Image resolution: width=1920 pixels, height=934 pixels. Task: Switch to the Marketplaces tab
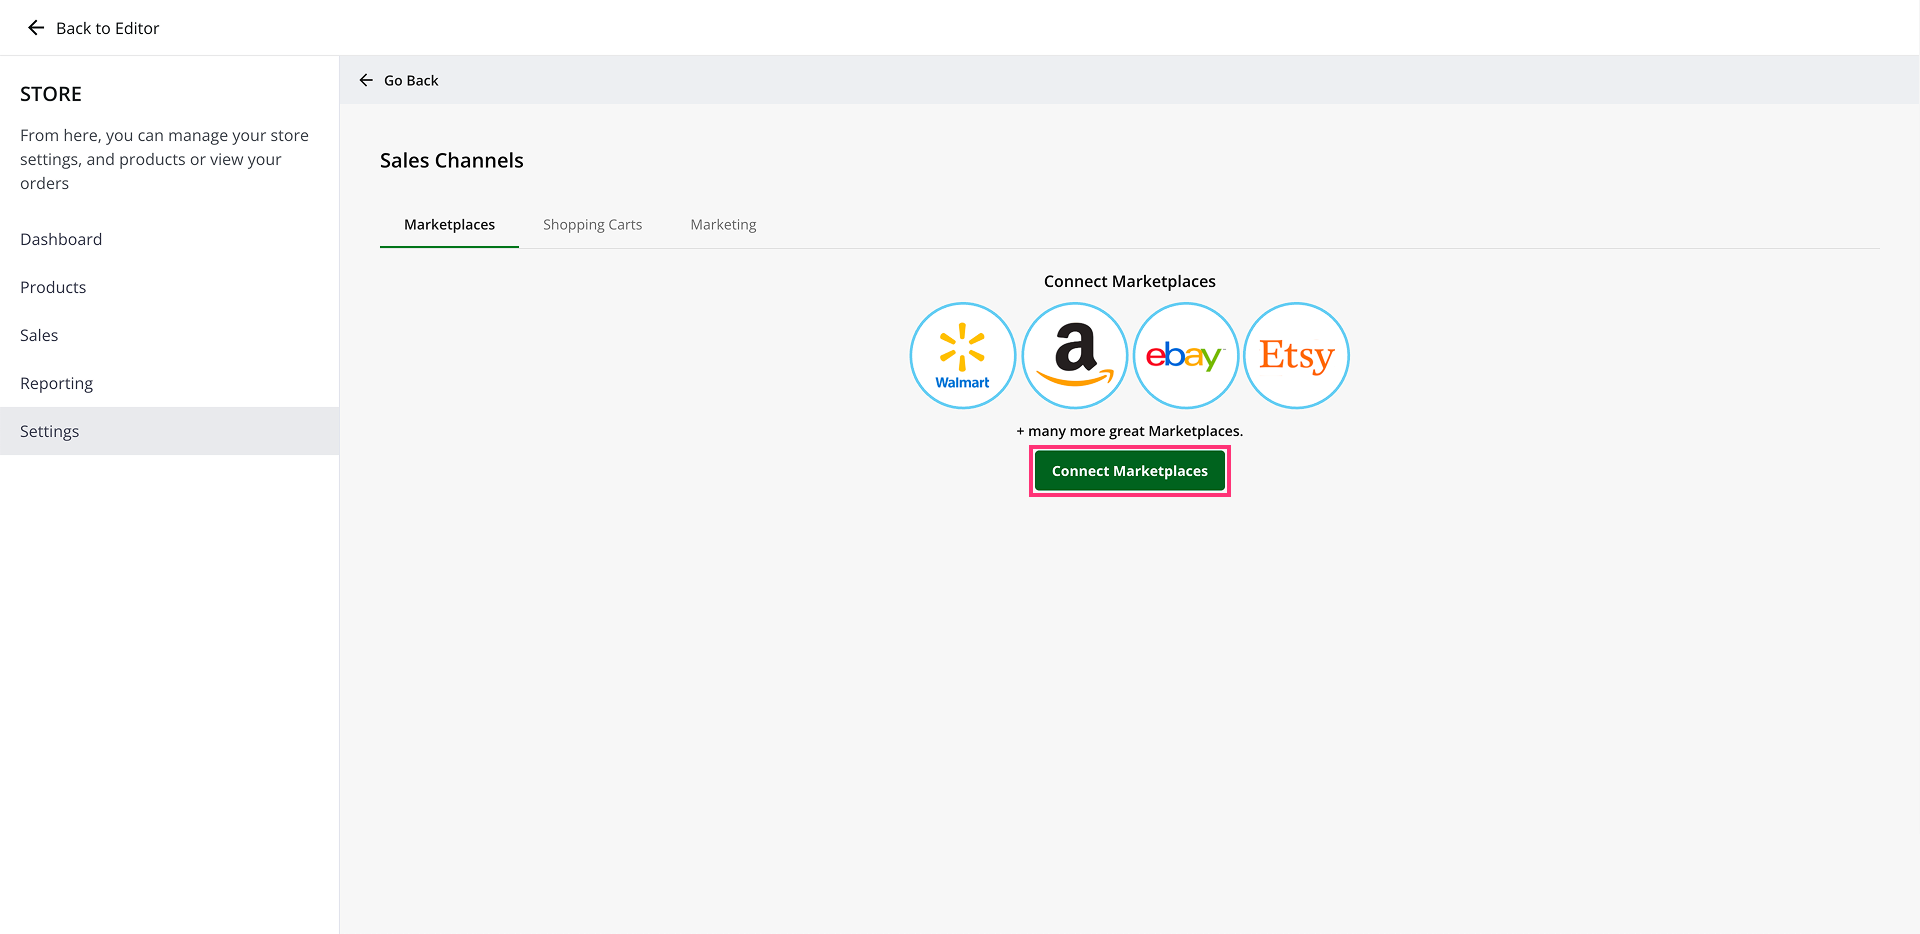(449, 225)
